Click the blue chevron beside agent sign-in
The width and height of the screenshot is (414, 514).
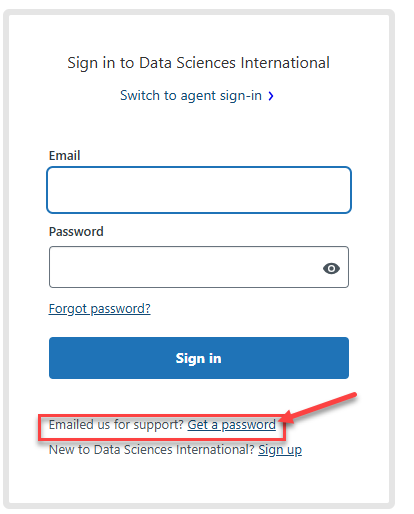click(271, 96)
